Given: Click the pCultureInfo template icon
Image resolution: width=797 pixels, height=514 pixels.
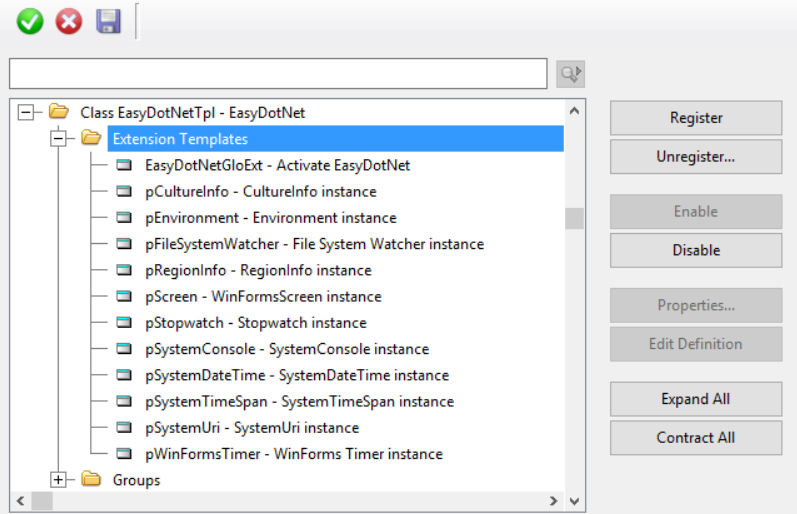Looking at the screenshot, I should [124, 191].
